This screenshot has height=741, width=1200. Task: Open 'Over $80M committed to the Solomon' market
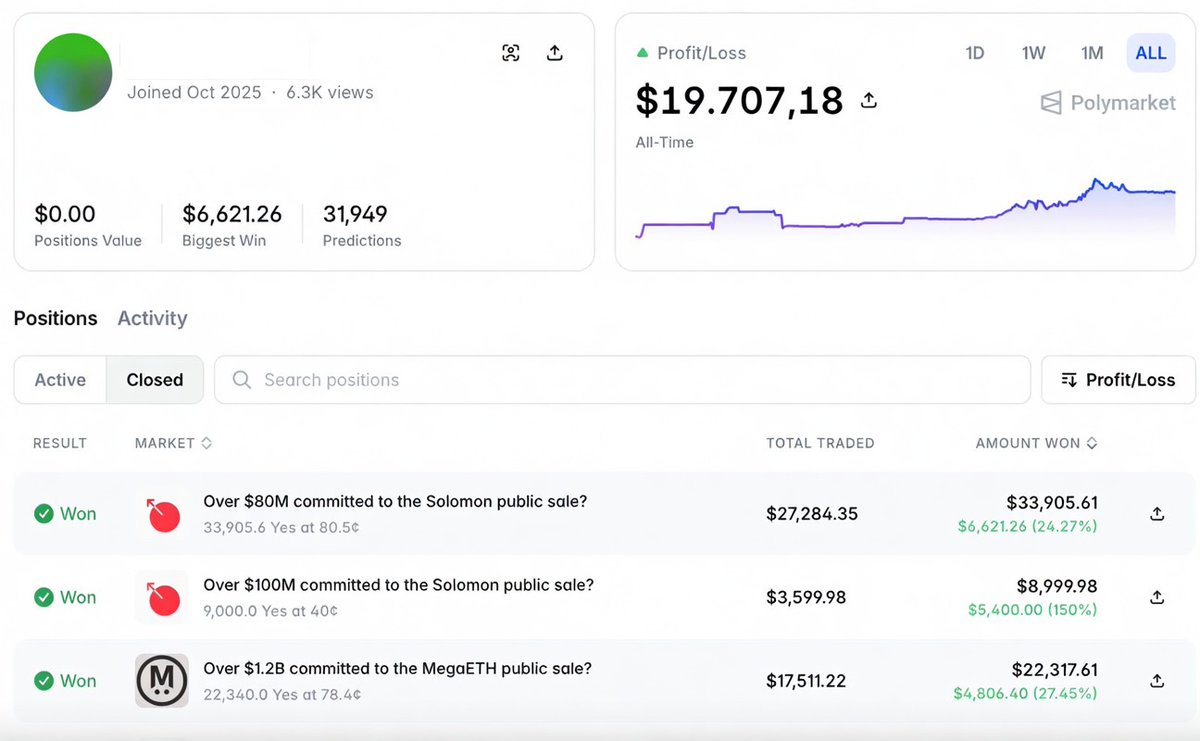point(395,501)
